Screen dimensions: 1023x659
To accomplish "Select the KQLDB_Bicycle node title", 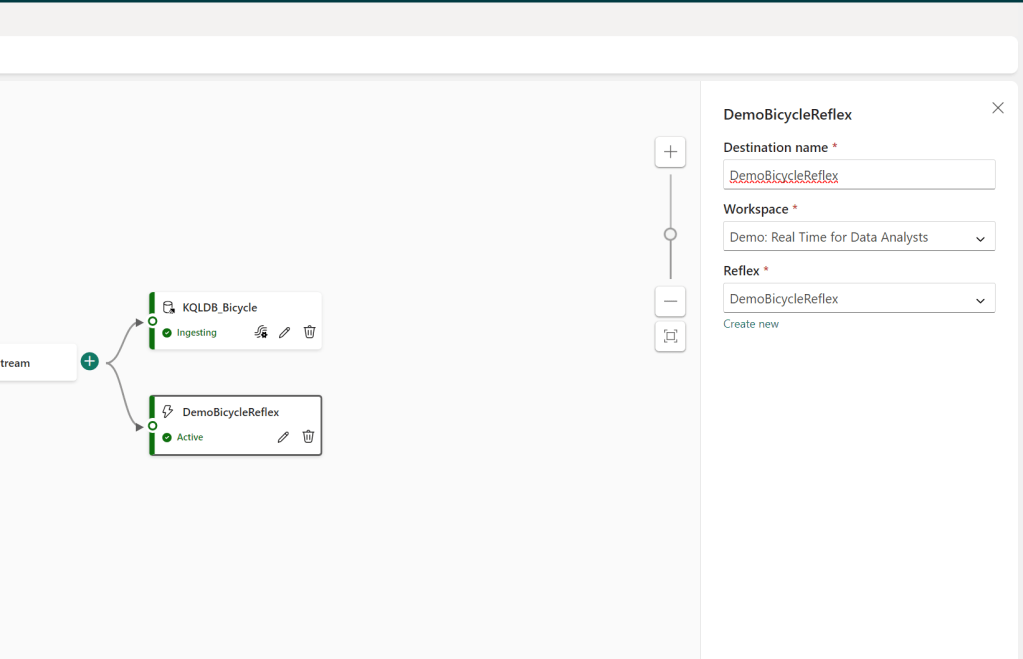I will [219, 308].
